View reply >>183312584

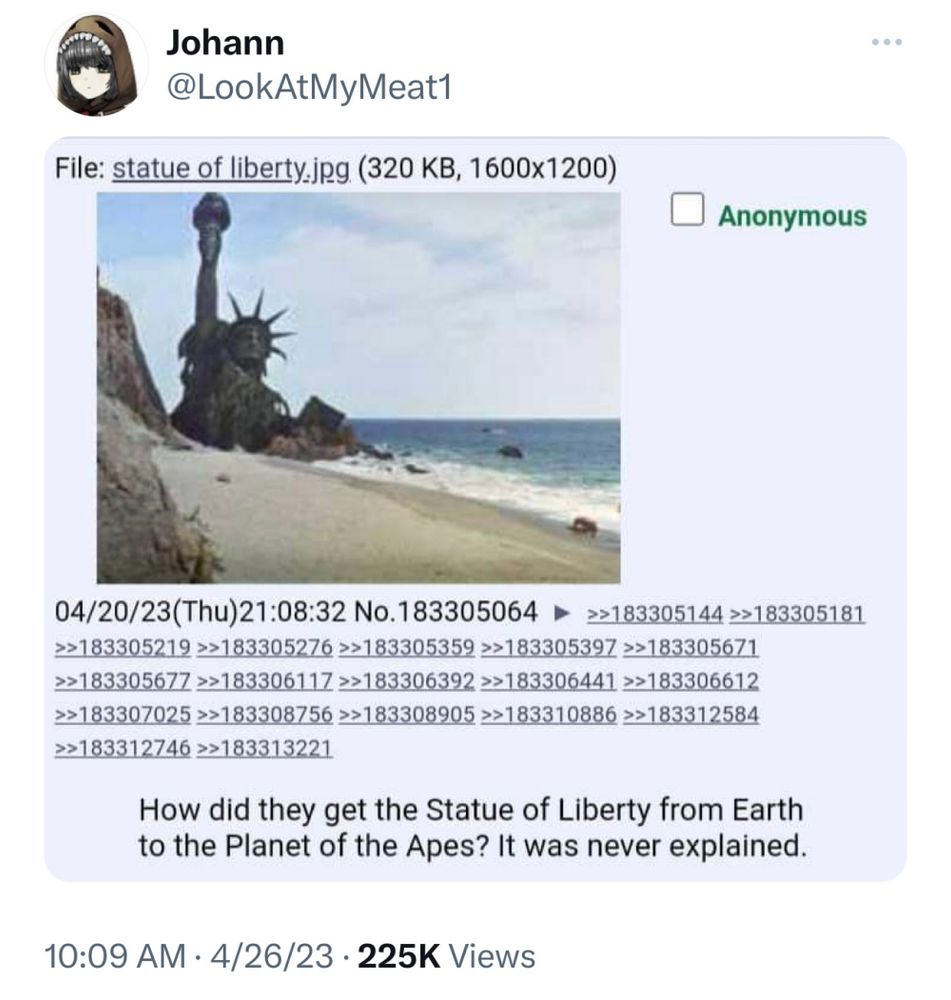coord(691,714)
